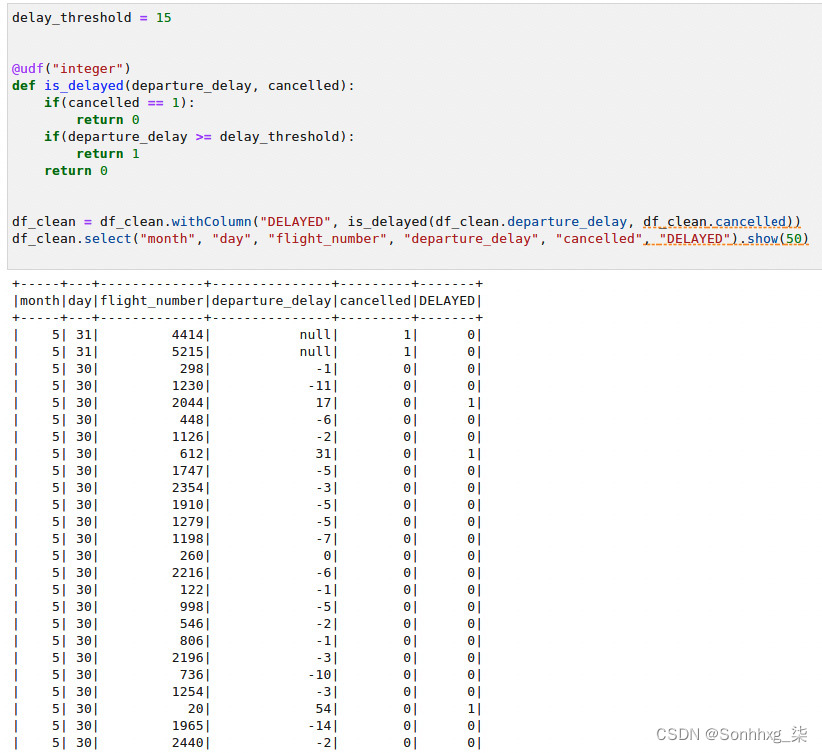Click the cancelled value 1 in flight 4414 row
The height and width of the screenshot is (753, 822).
pyautogui.click(x=407, y=335)
